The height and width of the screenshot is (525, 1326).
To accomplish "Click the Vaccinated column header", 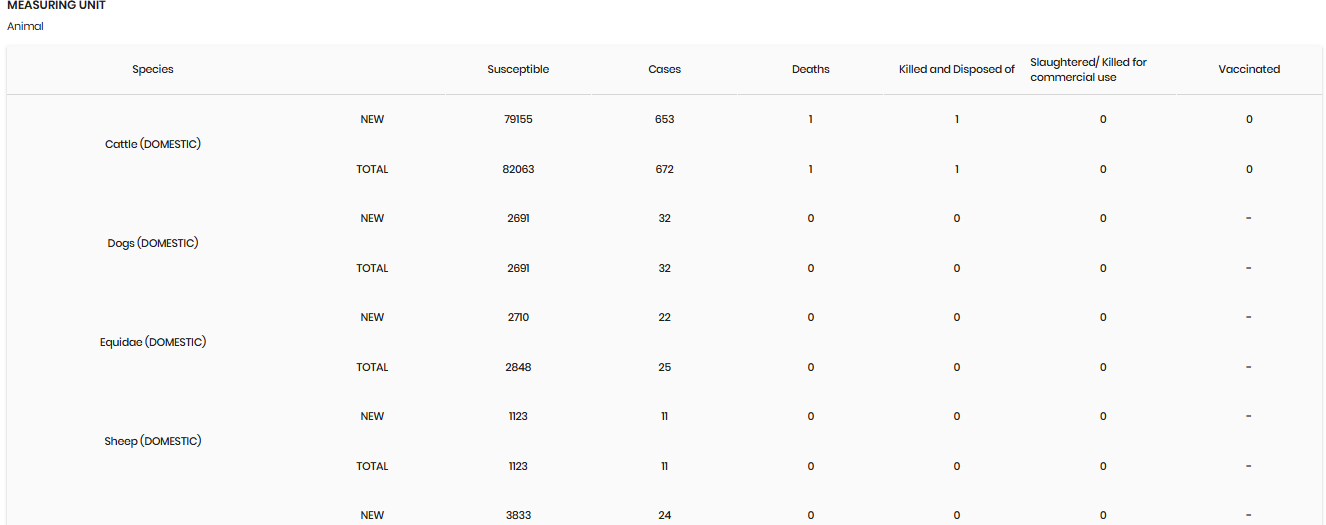I will pyautogui.click(x=1249, y=69).
